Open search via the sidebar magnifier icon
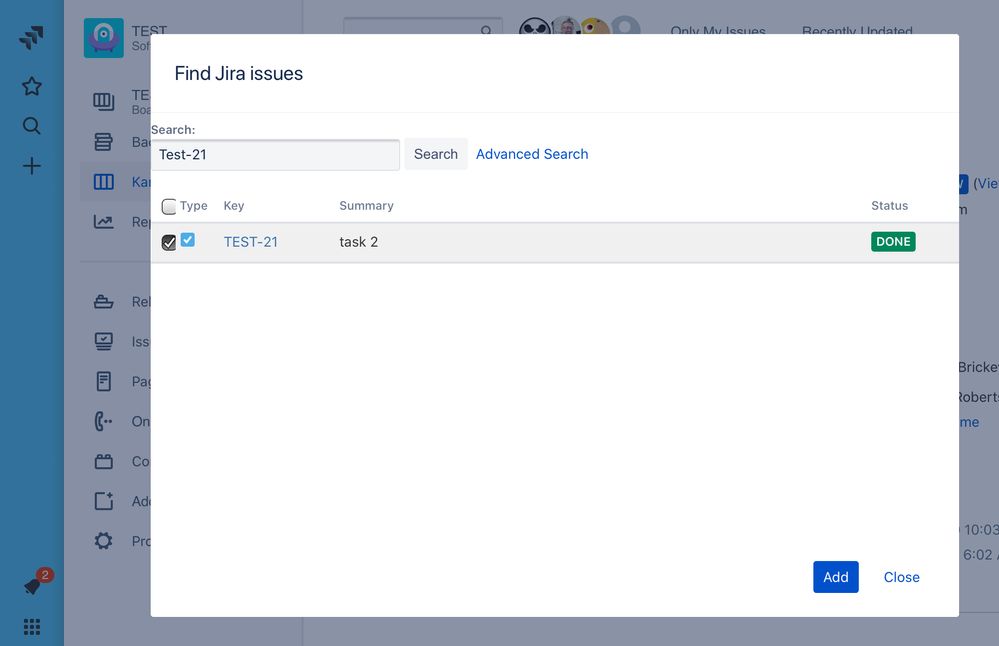Viewport: 999px width, 646px height. pos(31,126)
